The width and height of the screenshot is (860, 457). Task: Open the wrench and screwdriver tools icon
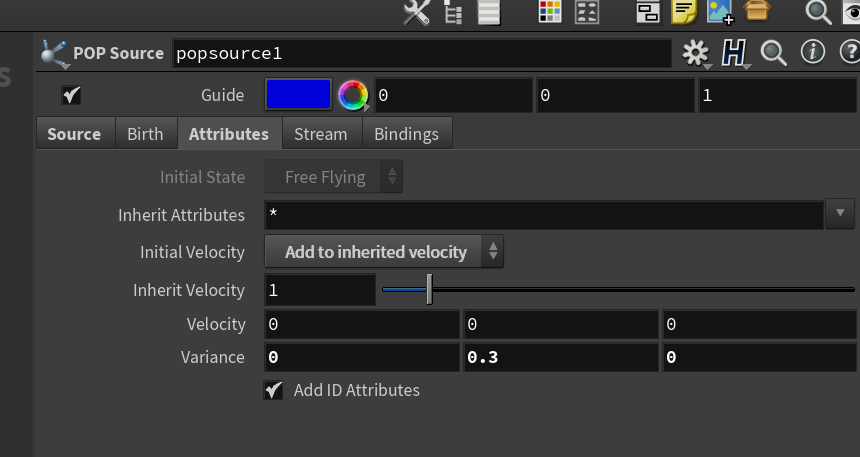point(416,12)
